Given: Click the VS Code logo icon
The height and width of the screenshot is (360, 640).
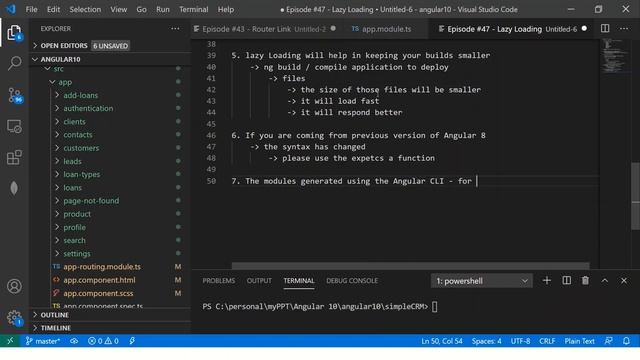Looking at the screenshot, I should click(11, 9).
